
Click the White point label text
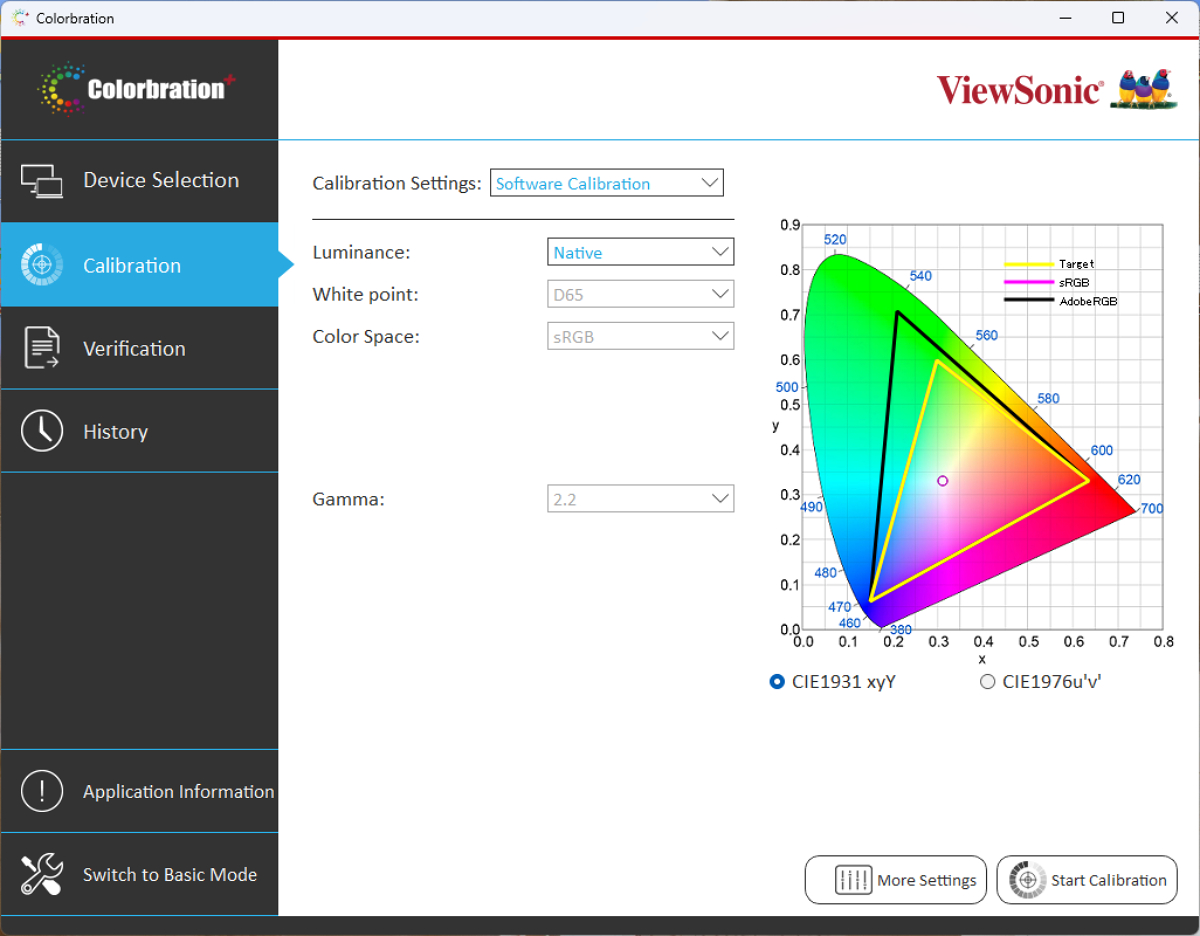(365, 294)
